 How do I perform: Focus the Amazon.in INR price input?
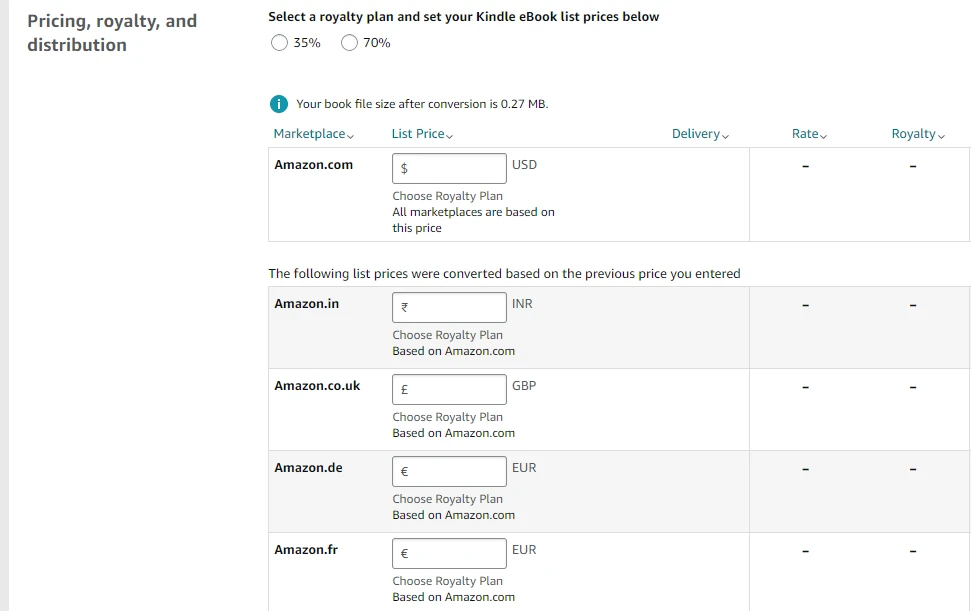450,307
